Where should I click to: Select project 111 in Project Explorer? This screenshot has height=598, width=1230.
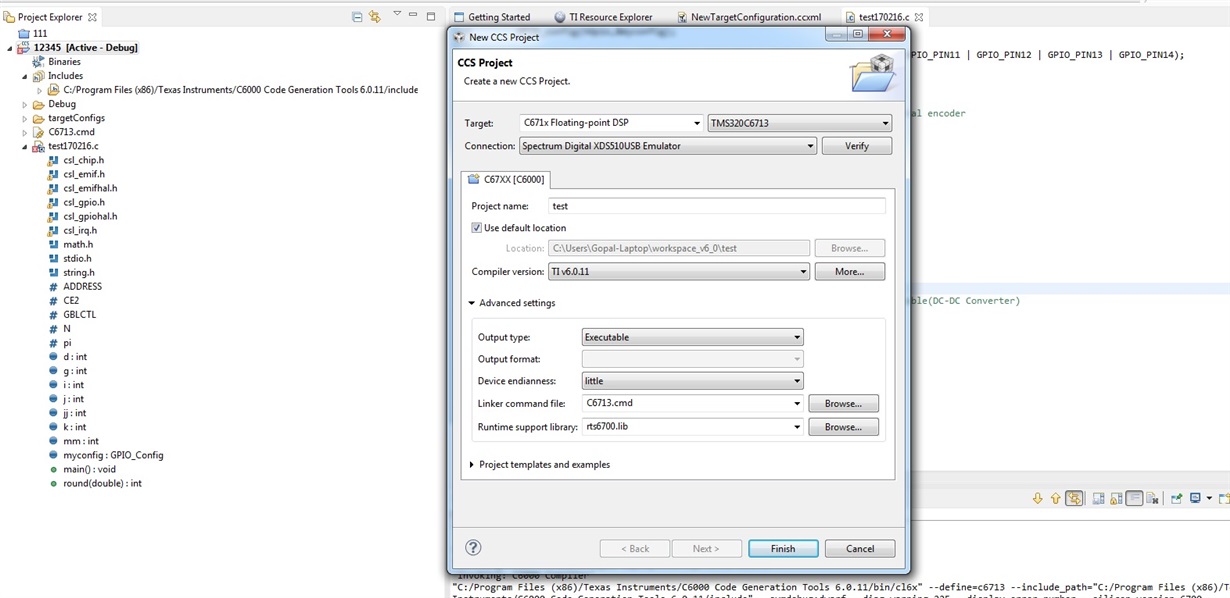click(40, 33)
